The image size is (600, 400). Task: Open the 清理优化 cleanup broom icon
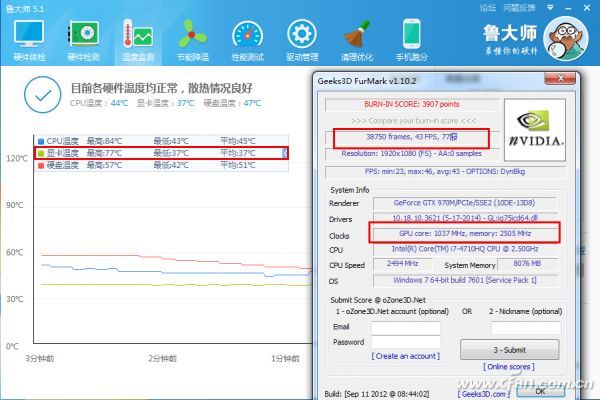[x=357, y=41]
